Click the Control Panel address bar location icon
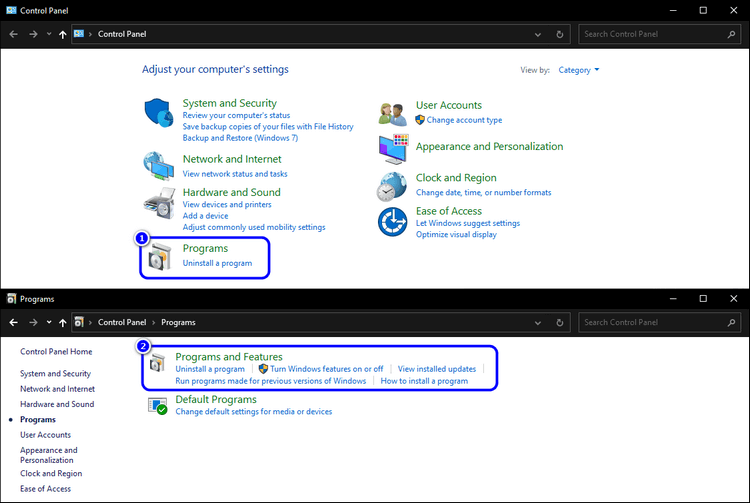This screenshot has height=503, width=750. pyautogui.click(x=79, y=34)
